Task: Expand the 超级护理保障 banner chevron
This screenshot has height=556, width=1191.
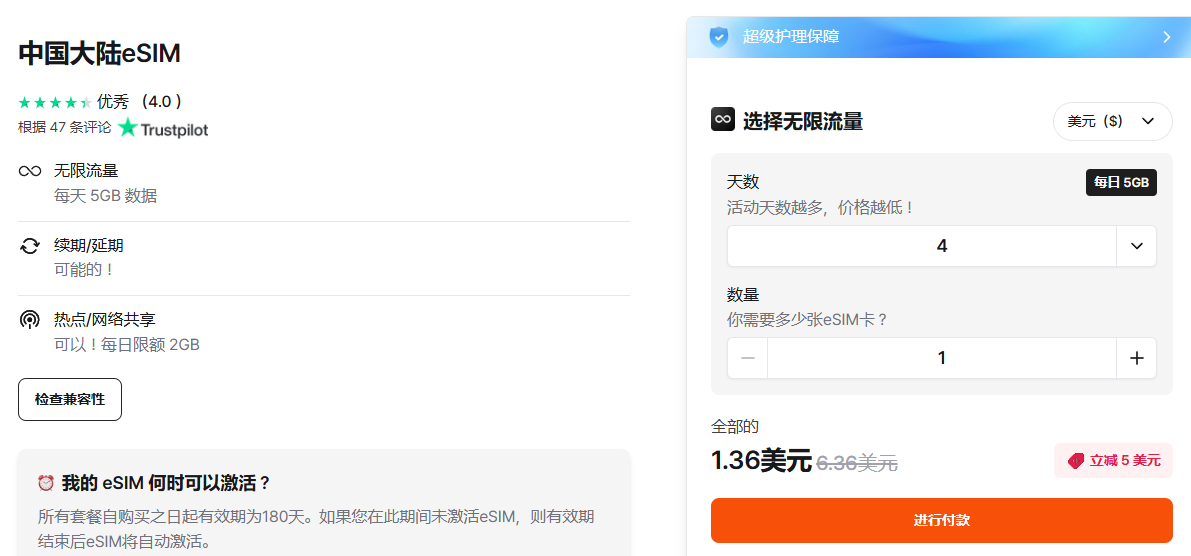Action: point(1166,37)
